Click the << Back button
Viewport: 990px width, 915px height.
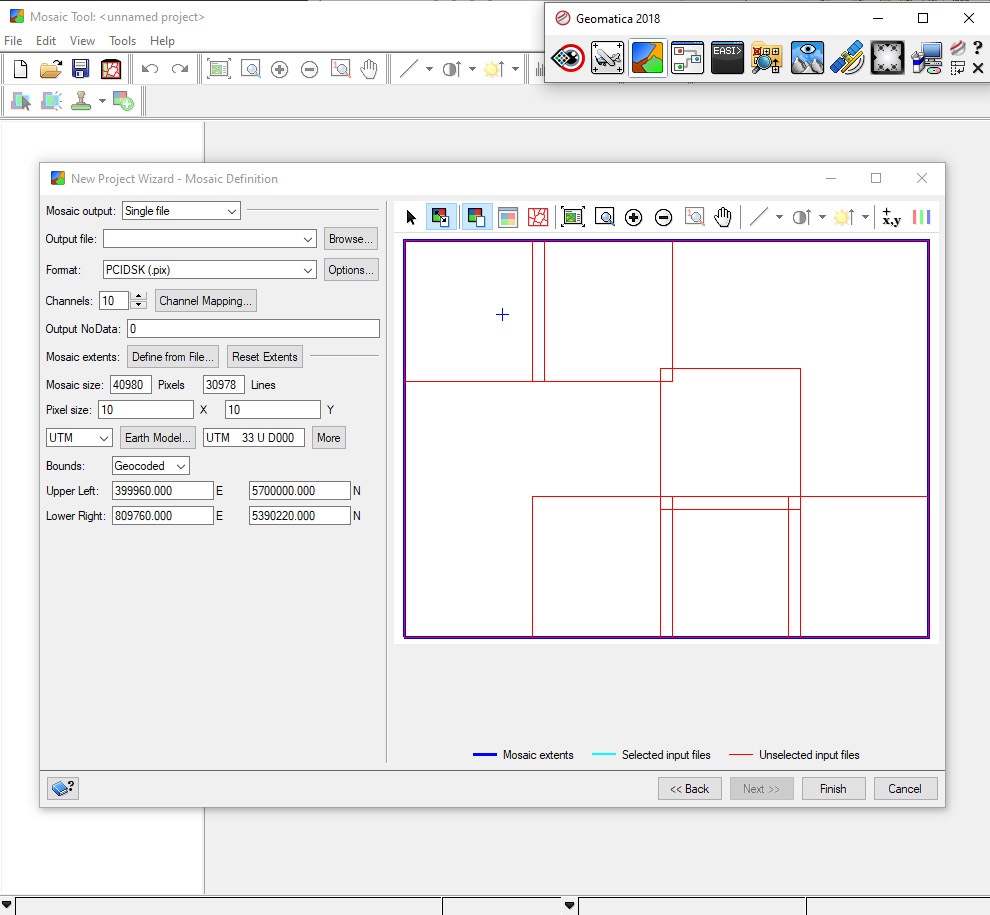(689, 789)
